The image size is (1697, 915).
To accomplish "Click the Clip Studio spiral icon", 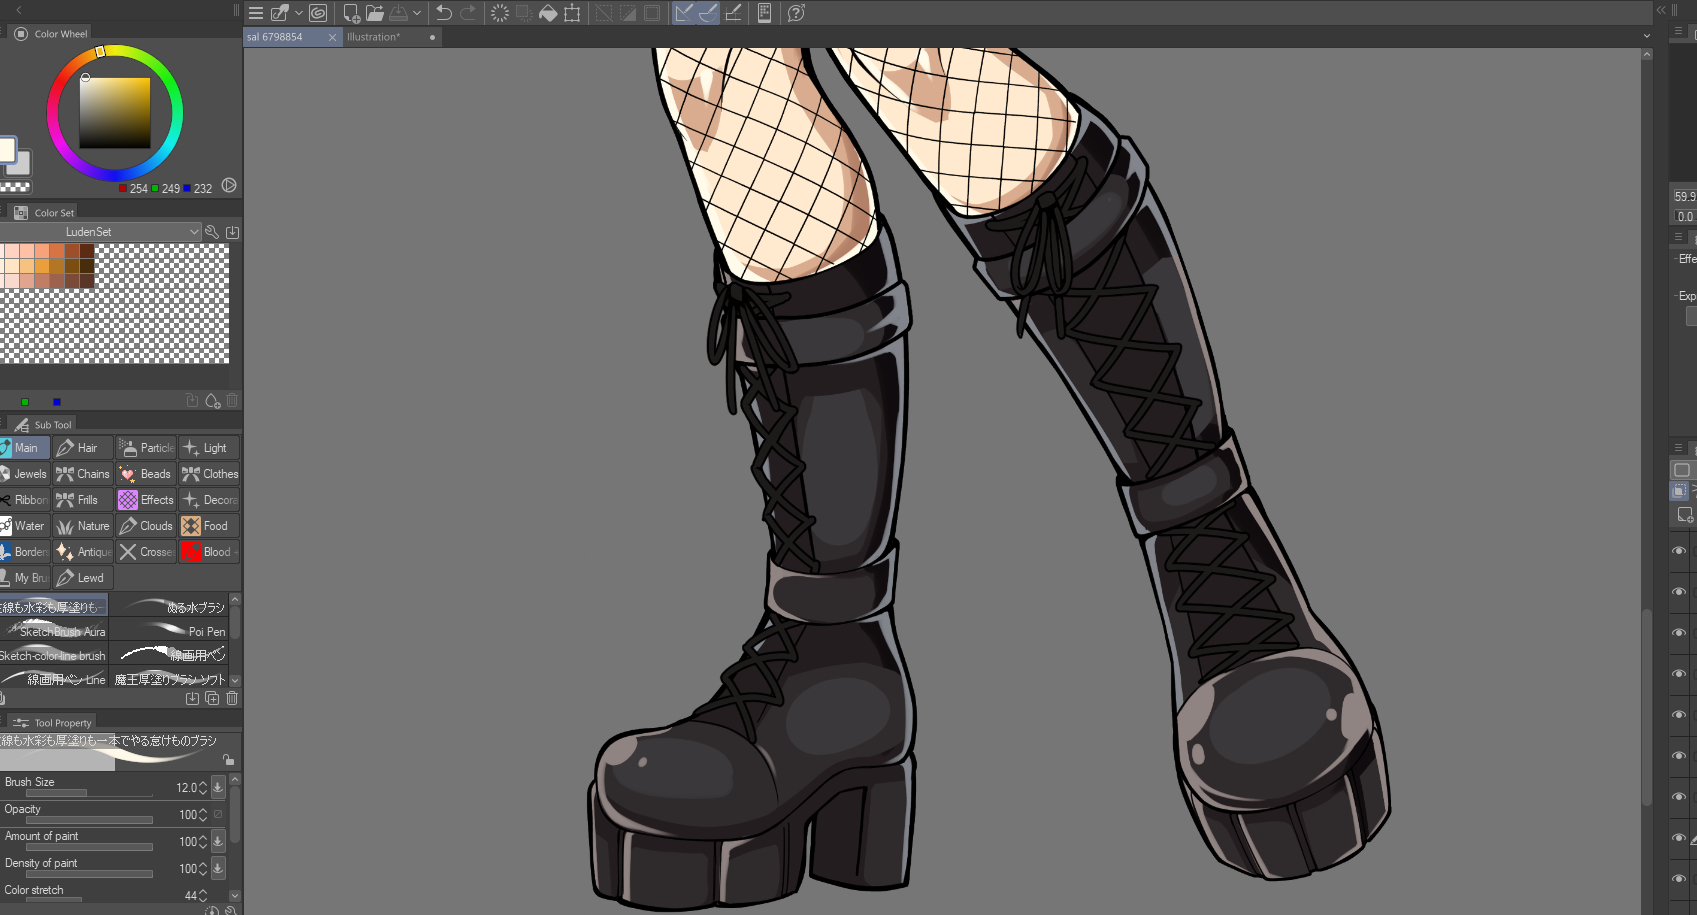I will [x=318, y=13].
